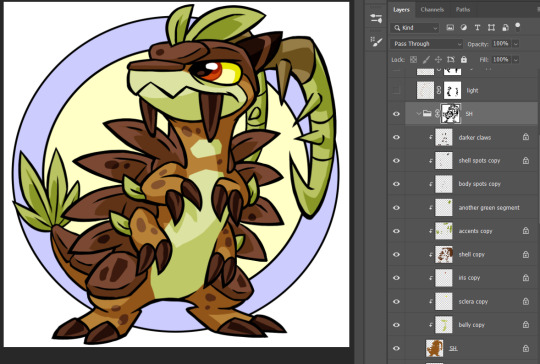Filter layers by smart objects icon

505,28
